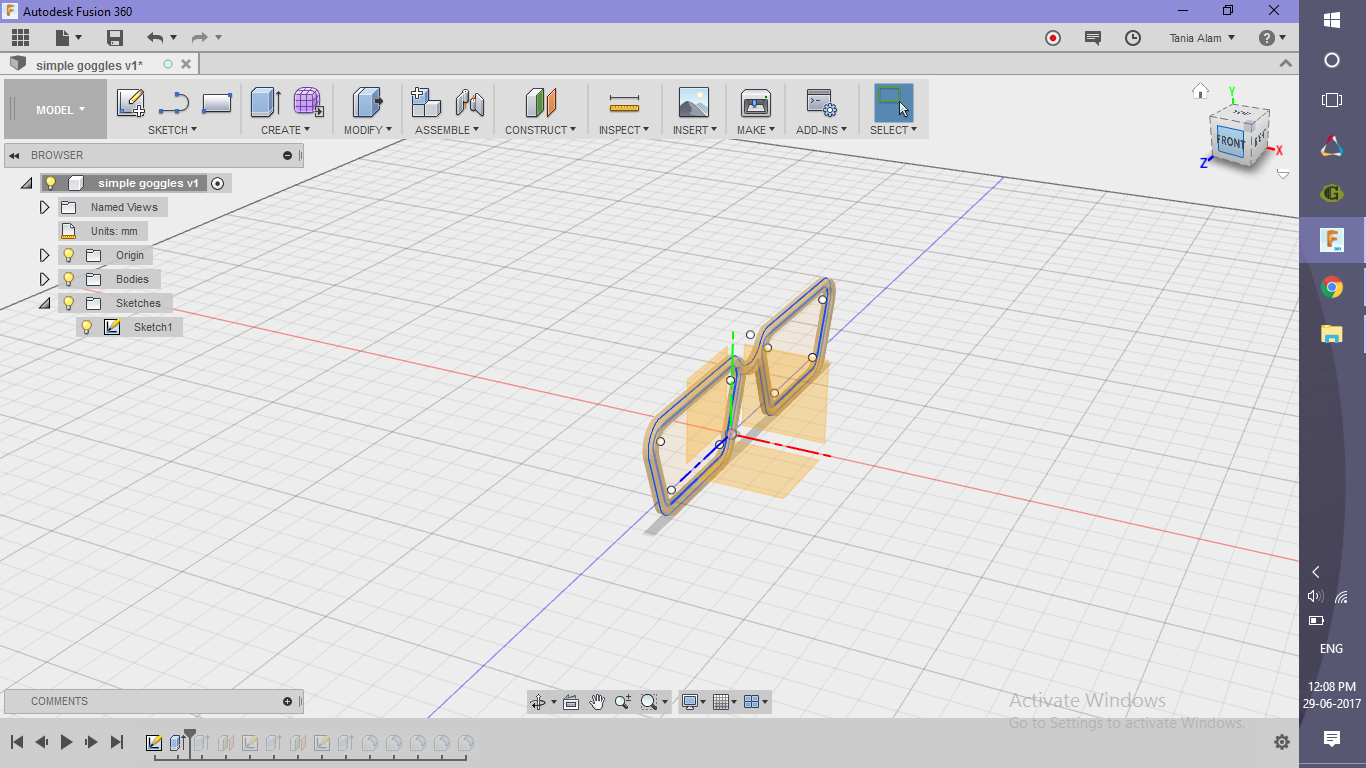Toggle visibility bulb of simple goggles v1
The image size is (1366, 768).
coord(51,183)
